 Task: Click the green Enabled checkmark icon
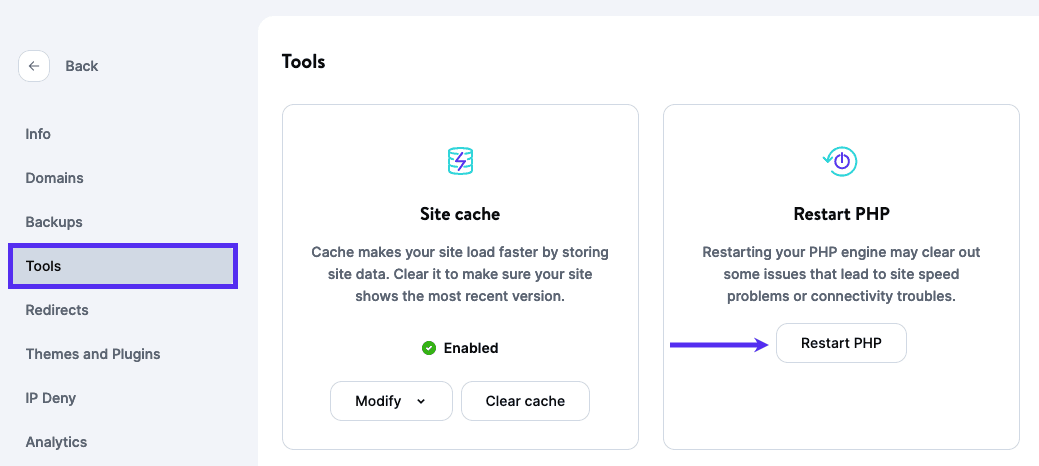(429, 348)
